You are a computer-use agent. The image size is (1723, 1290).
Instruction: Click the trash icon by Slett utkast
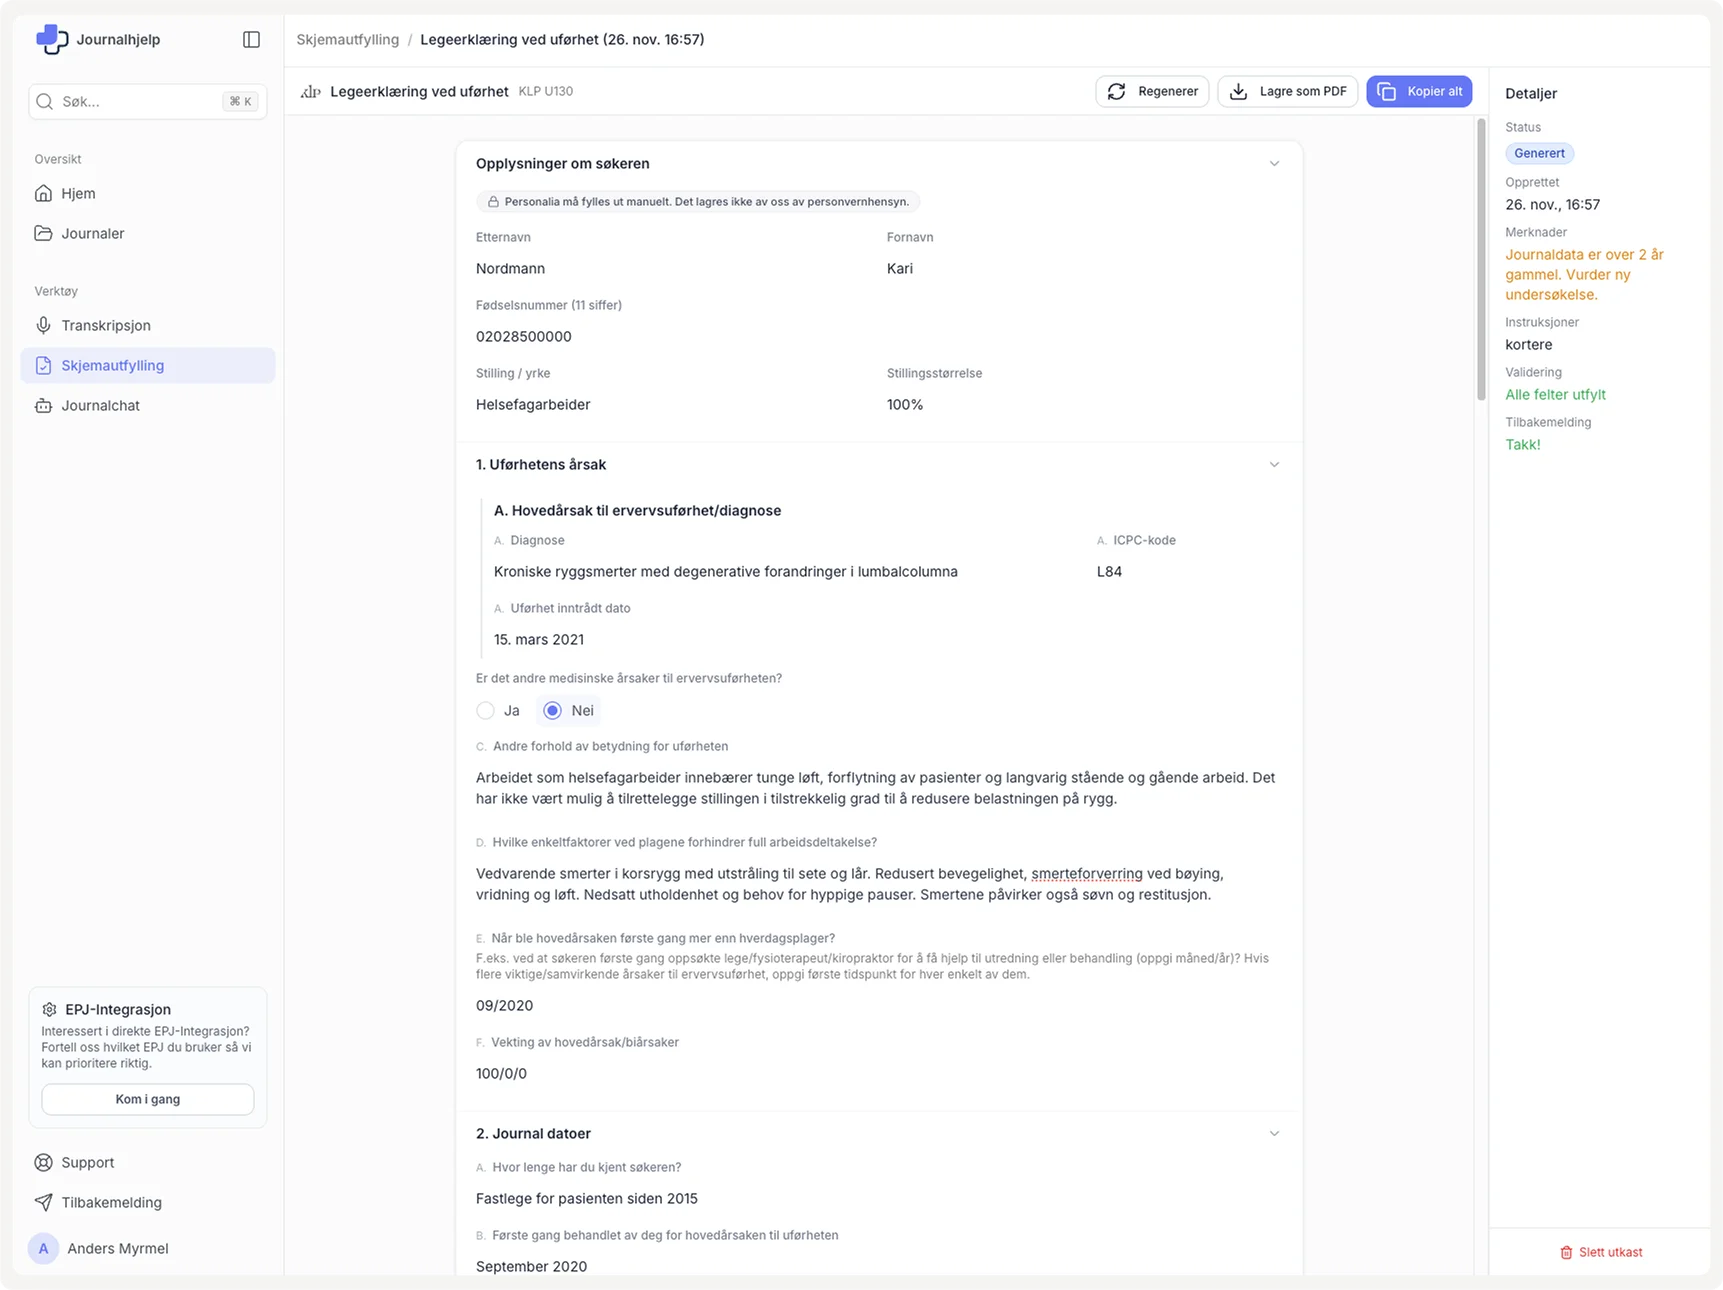[x=1566, y=1252]
